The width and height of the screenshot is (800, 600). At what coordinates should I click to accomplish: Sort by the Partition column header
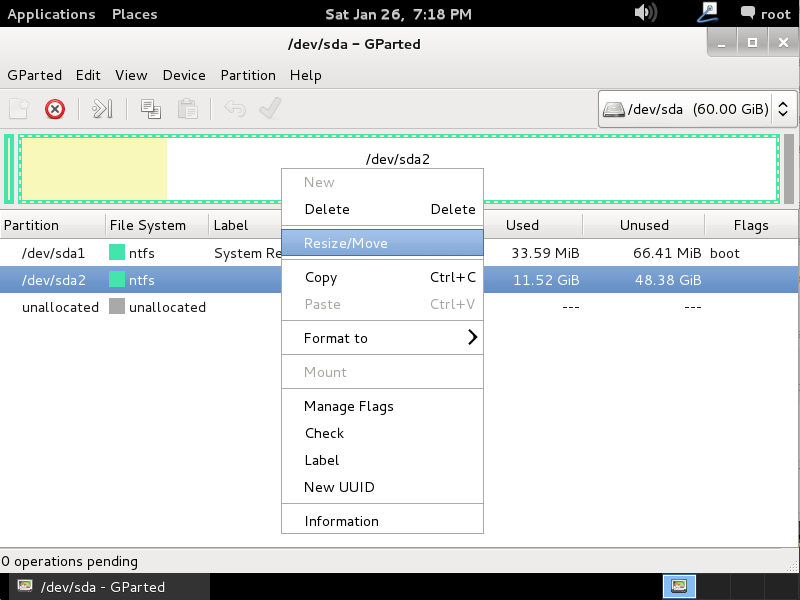coord(53,225)
